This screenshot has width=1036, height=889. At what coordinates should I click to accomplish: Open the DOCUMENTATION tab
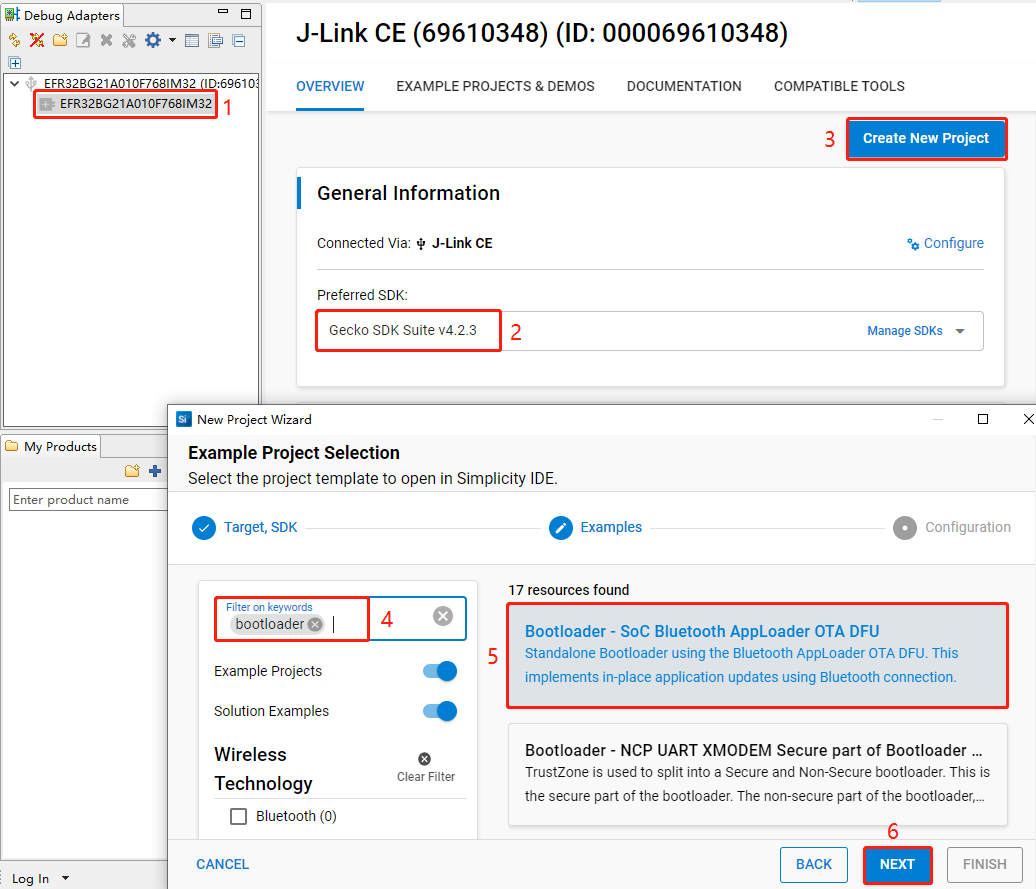[684, 86]
